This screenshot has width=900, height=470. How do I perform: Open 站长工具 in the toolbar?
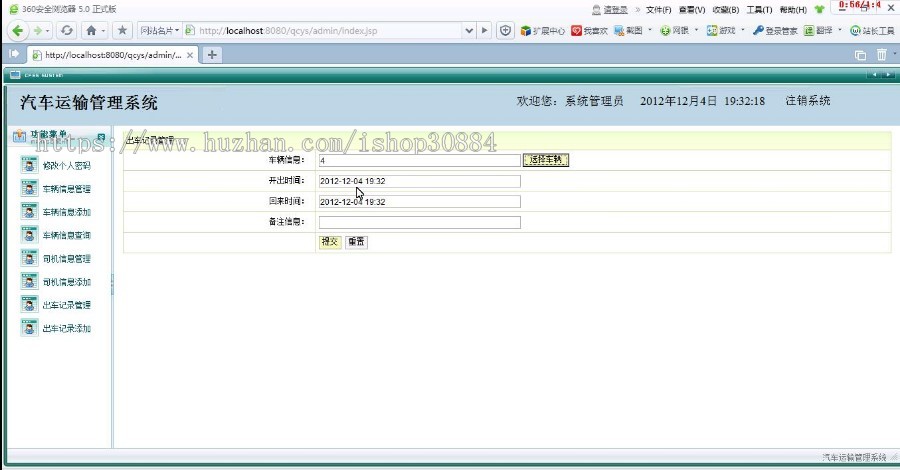(872, 30)
